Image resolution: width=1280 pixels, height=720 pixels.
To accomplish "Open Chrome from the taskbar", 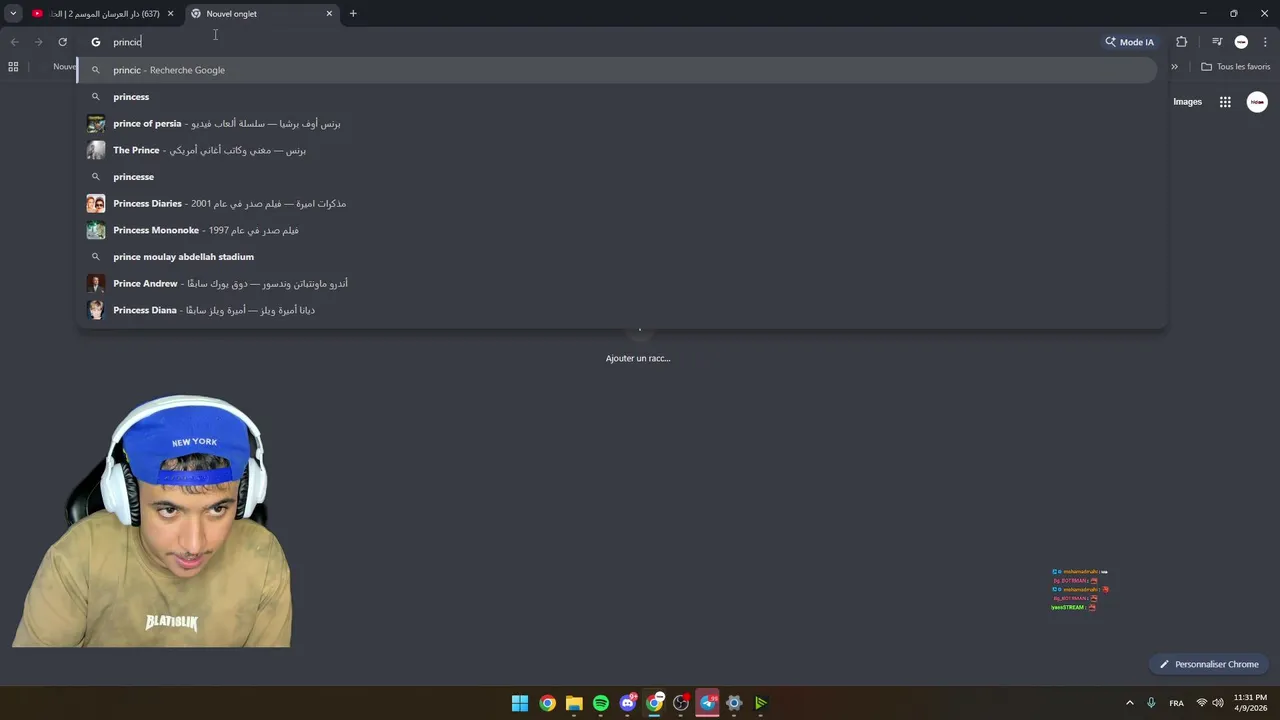I will point(547,703).
